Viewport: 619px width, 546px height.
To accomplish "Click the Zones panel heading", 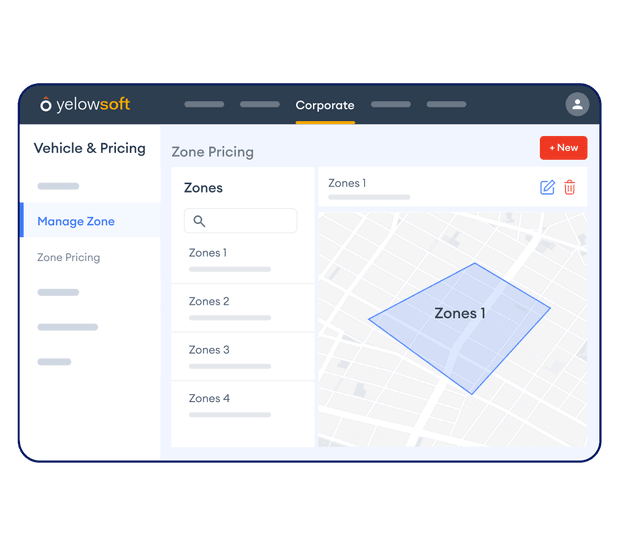I will click(x=203, y=188).
